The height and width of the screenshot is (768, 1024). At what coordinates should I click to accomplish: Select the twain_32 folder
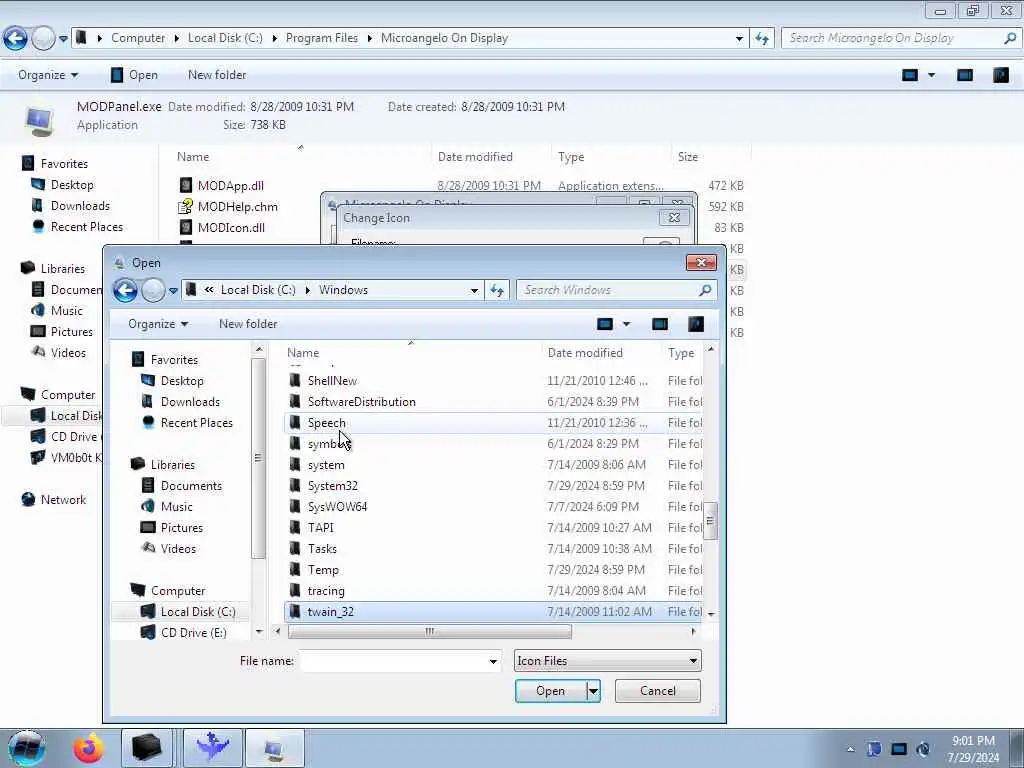click(x=330, y=612)
